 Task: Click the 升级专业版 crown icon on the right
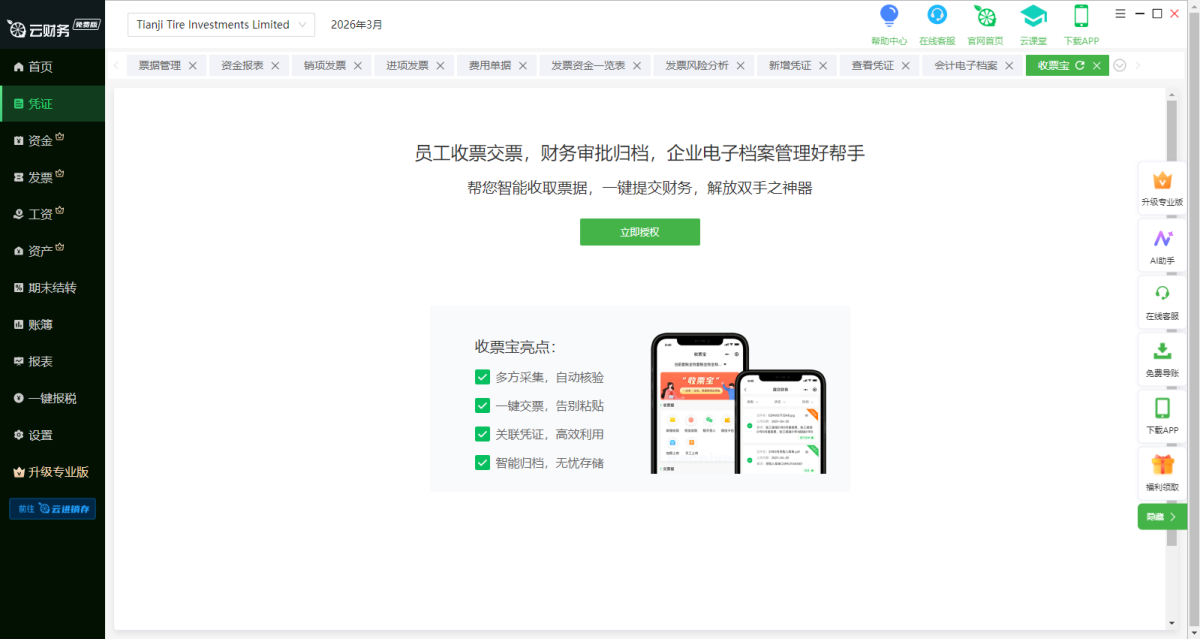point(1162,180)
